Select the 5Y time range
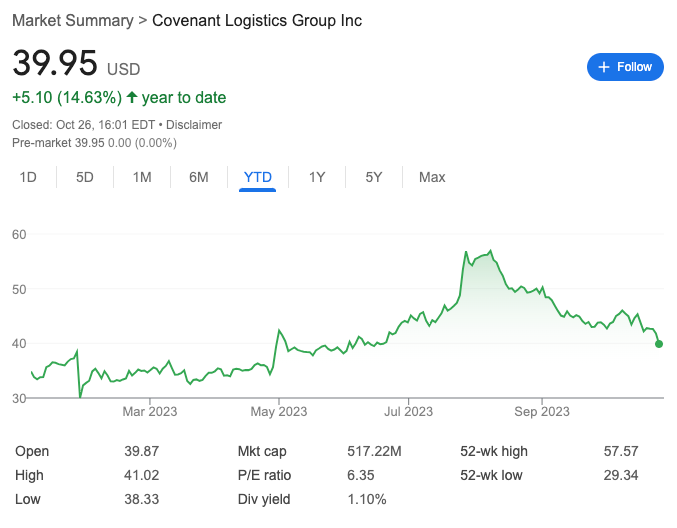Screen dimensions: 677x528 tap(374, 178)
